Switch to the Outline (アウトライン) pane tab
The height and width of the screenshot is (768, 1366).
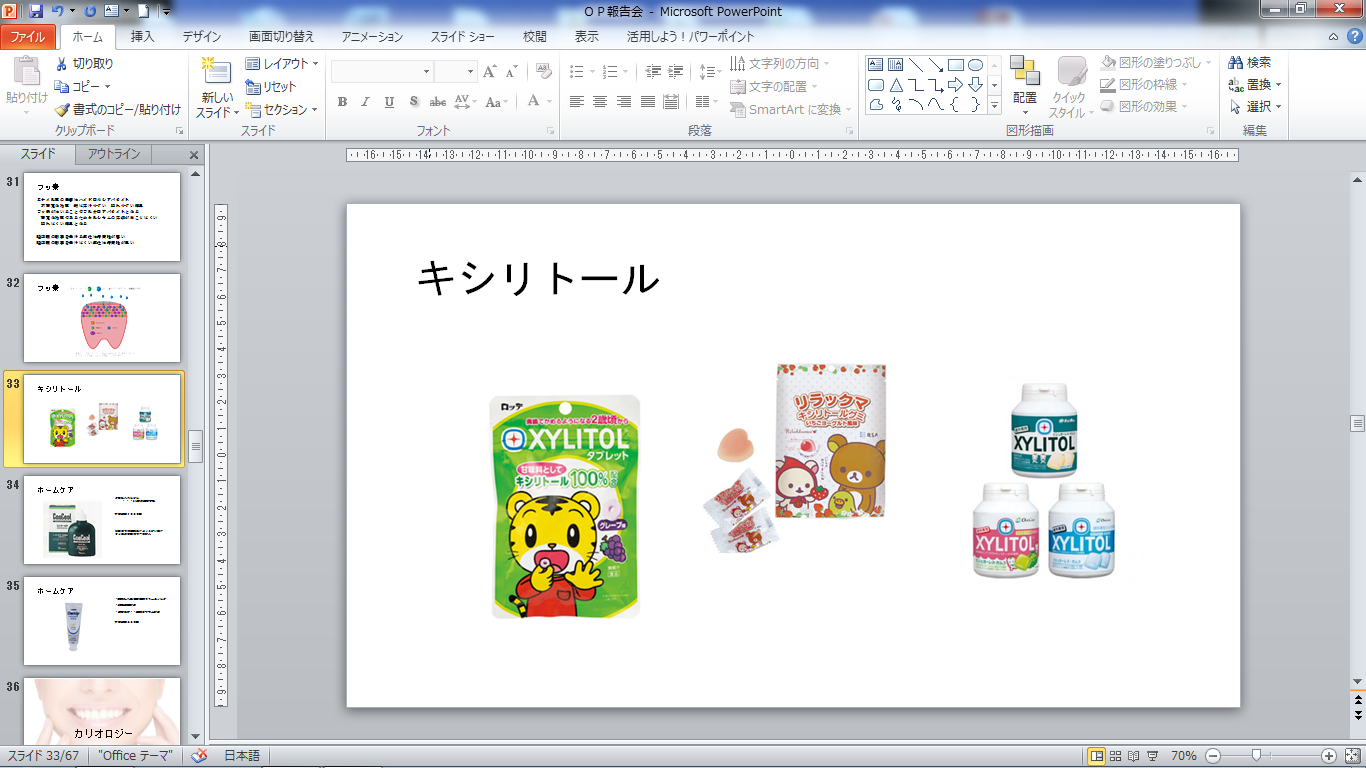point(113,154)
